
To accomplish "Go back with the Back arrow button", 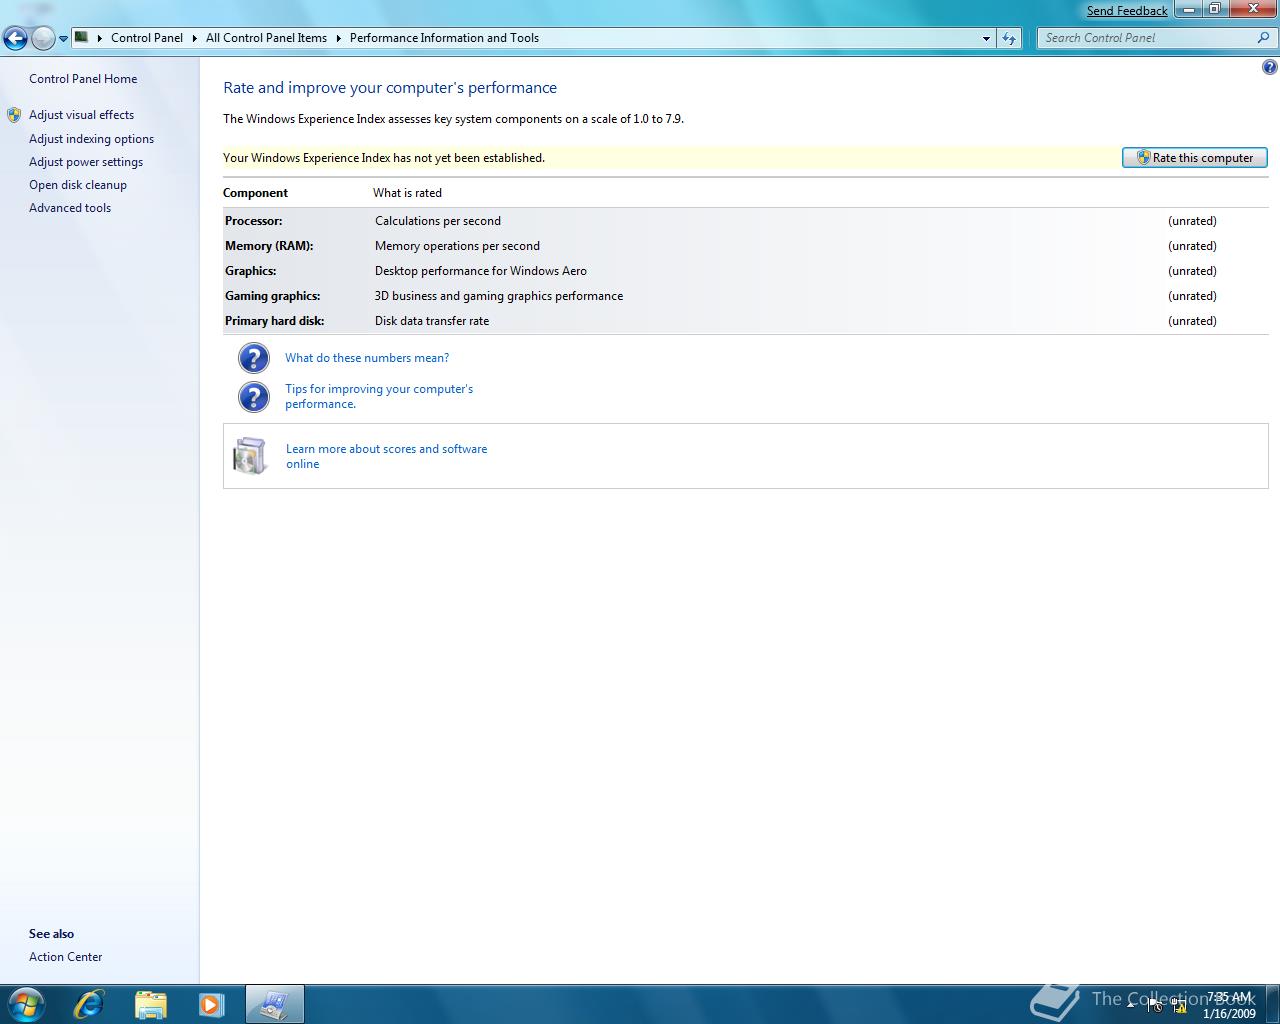I will tap(15, 39).
